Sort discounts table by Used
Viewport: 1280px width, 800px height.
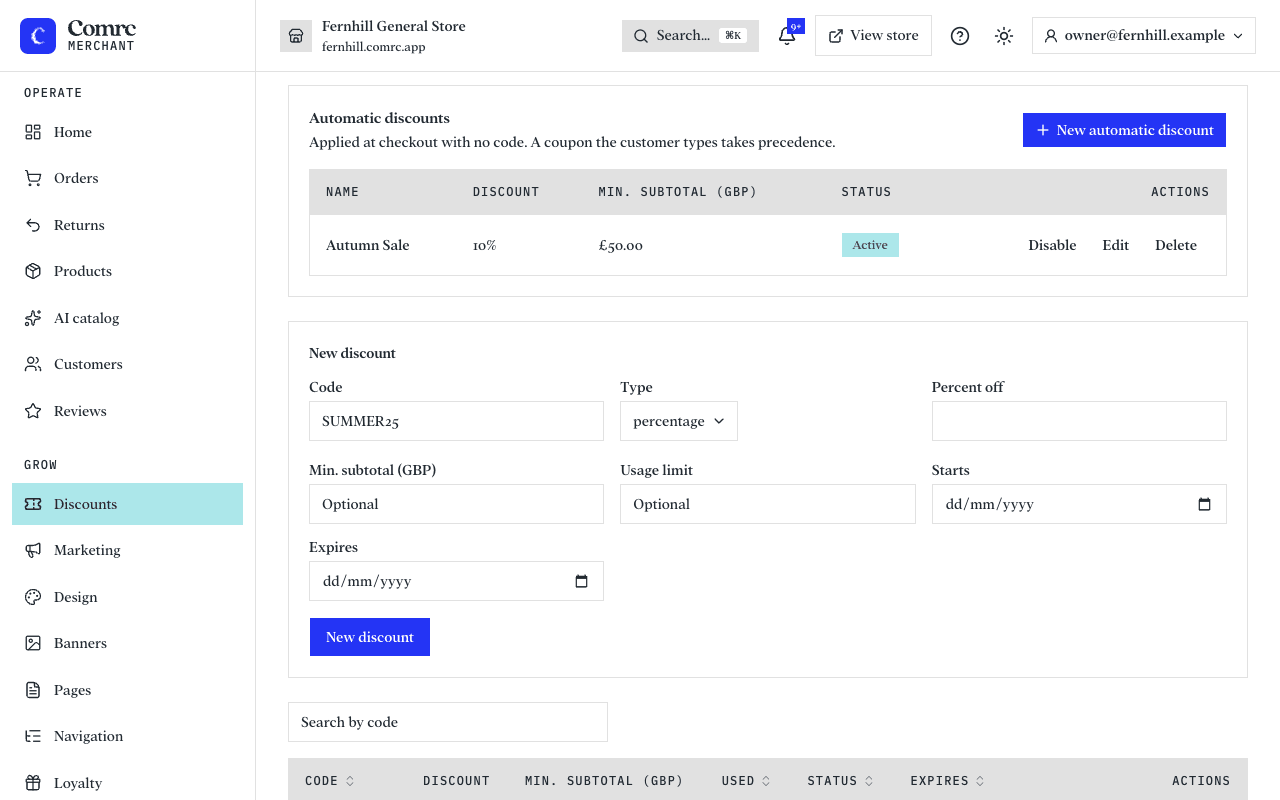[x=746, y=781]
